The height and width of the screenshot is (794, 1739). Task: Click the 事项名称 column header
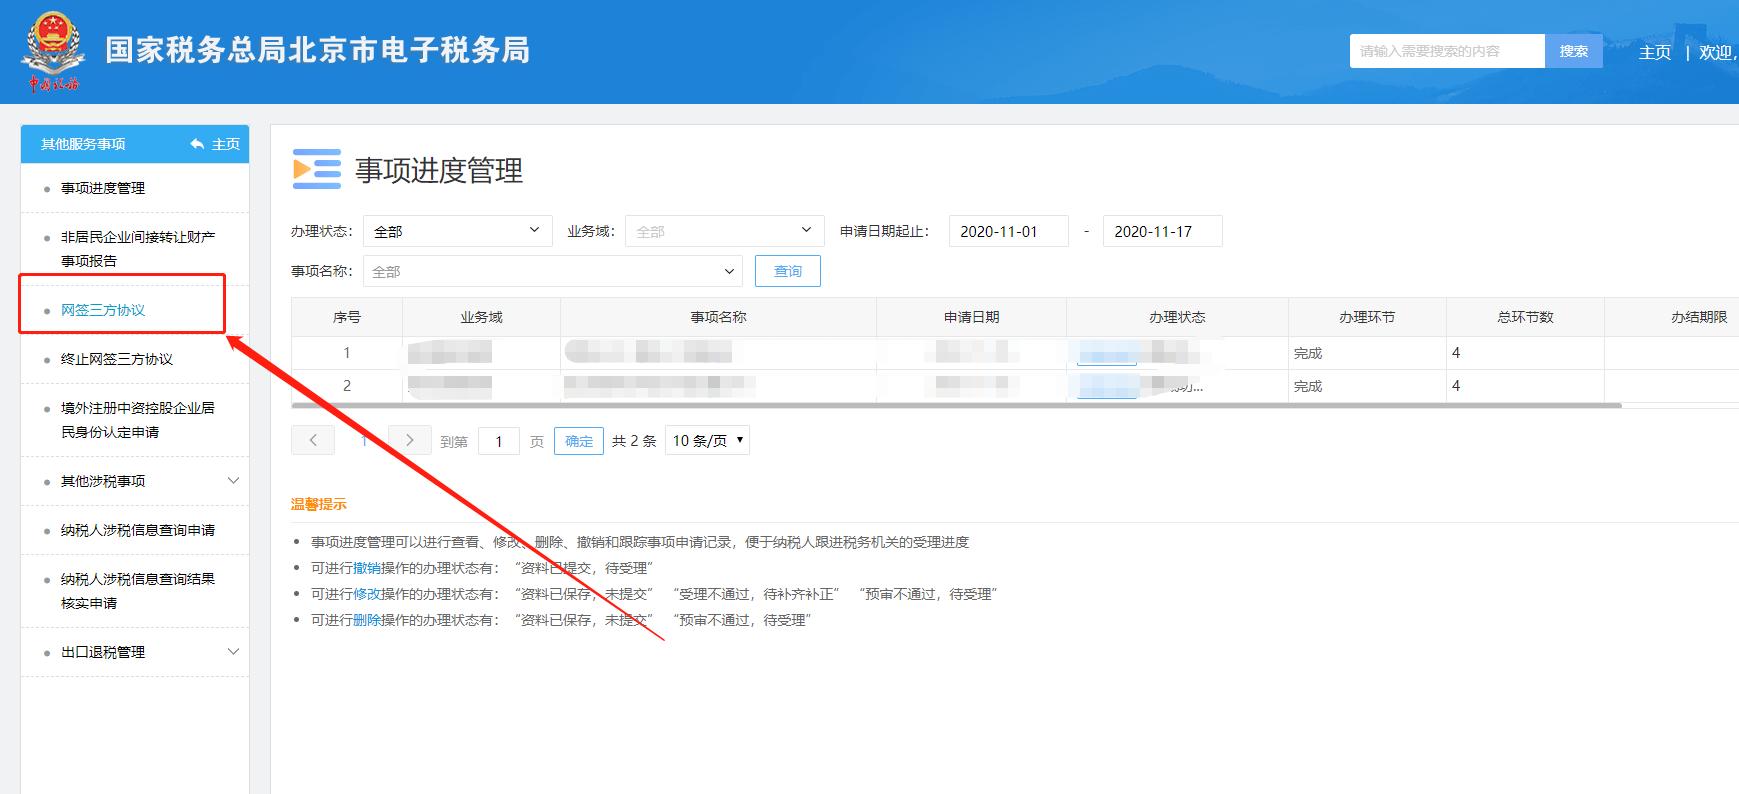[x=718, y=317]
